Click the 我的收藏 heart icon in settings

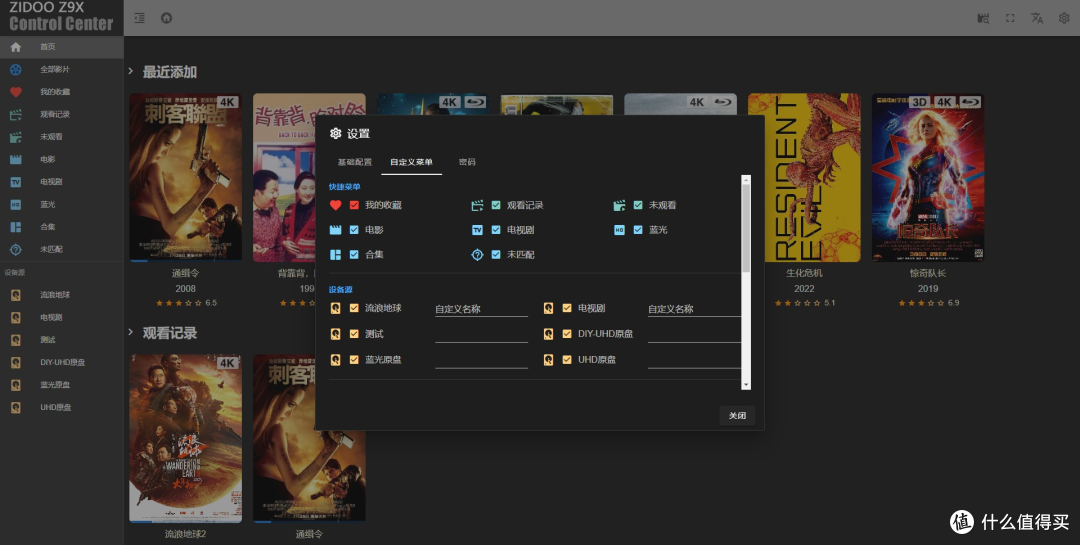tap(335, 205)
